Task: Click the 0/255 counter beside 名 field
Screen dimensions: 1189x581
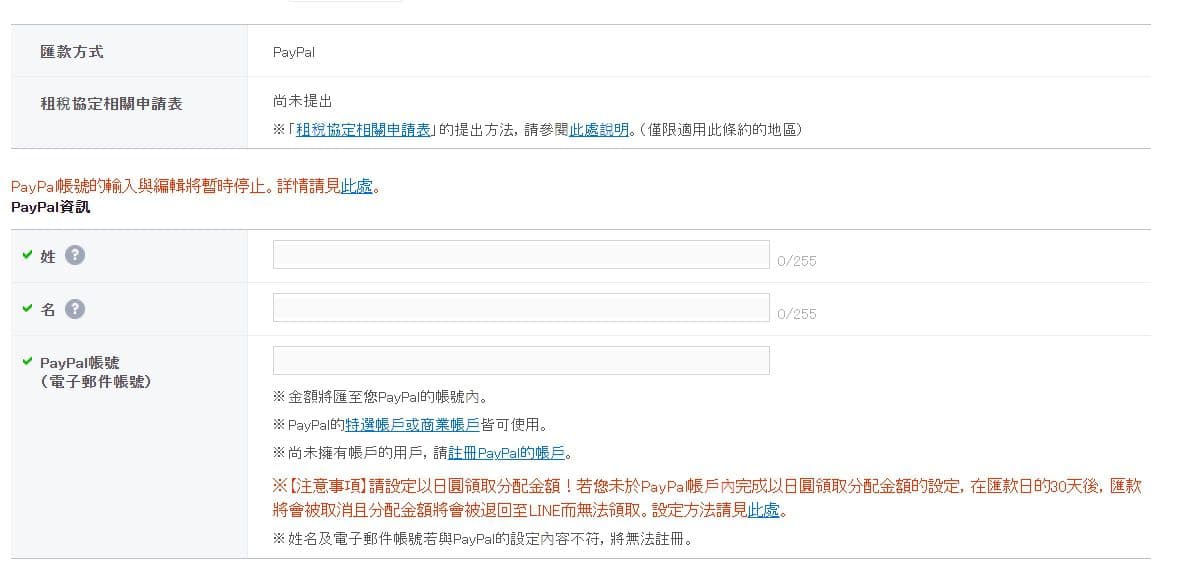Action: [x=796, y=314]
